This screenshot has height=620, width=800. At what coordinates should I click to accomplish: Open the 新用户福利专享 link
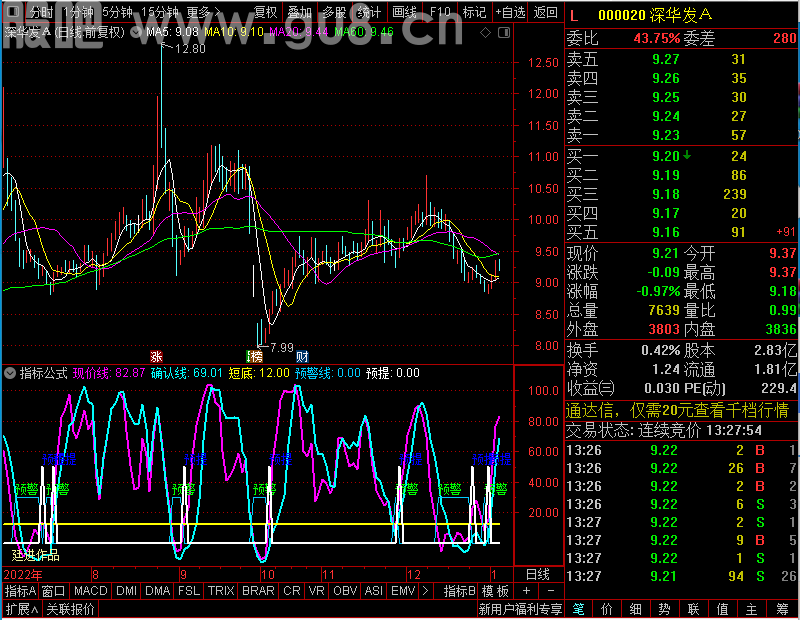[x=520, y=609]
